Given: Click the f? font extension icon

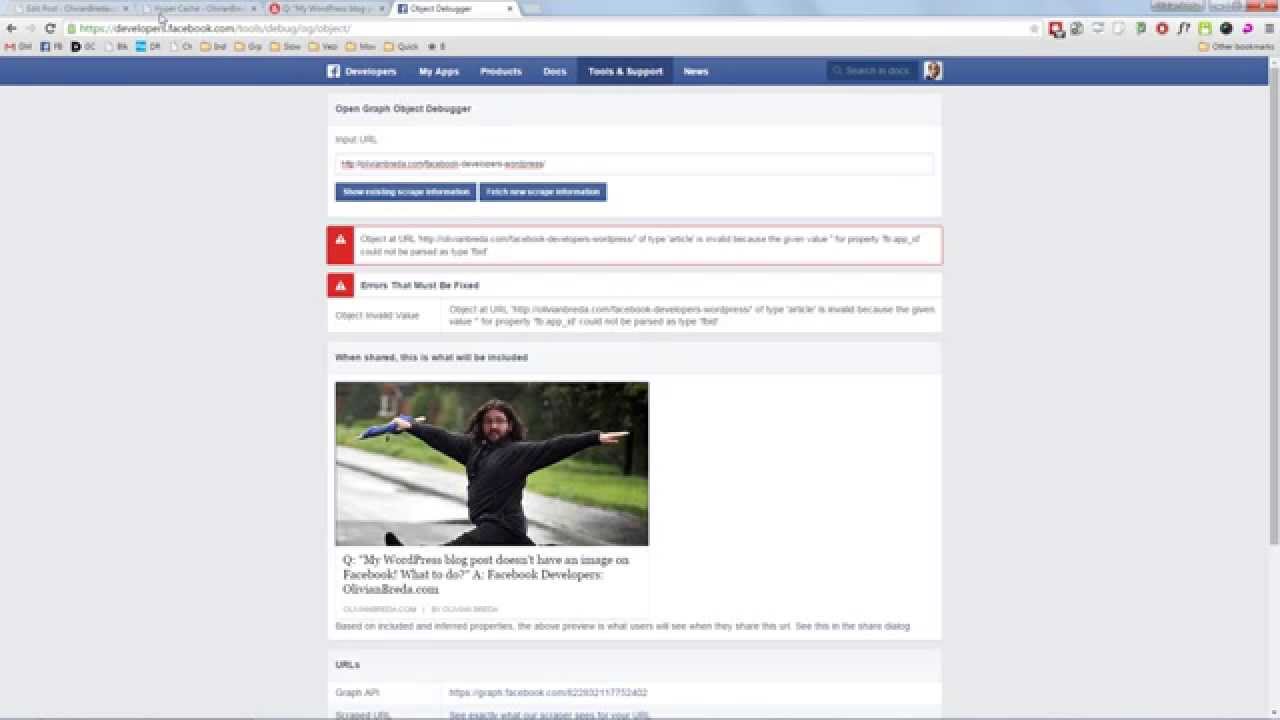Looking at the screenshot, I should [1184, 28].
